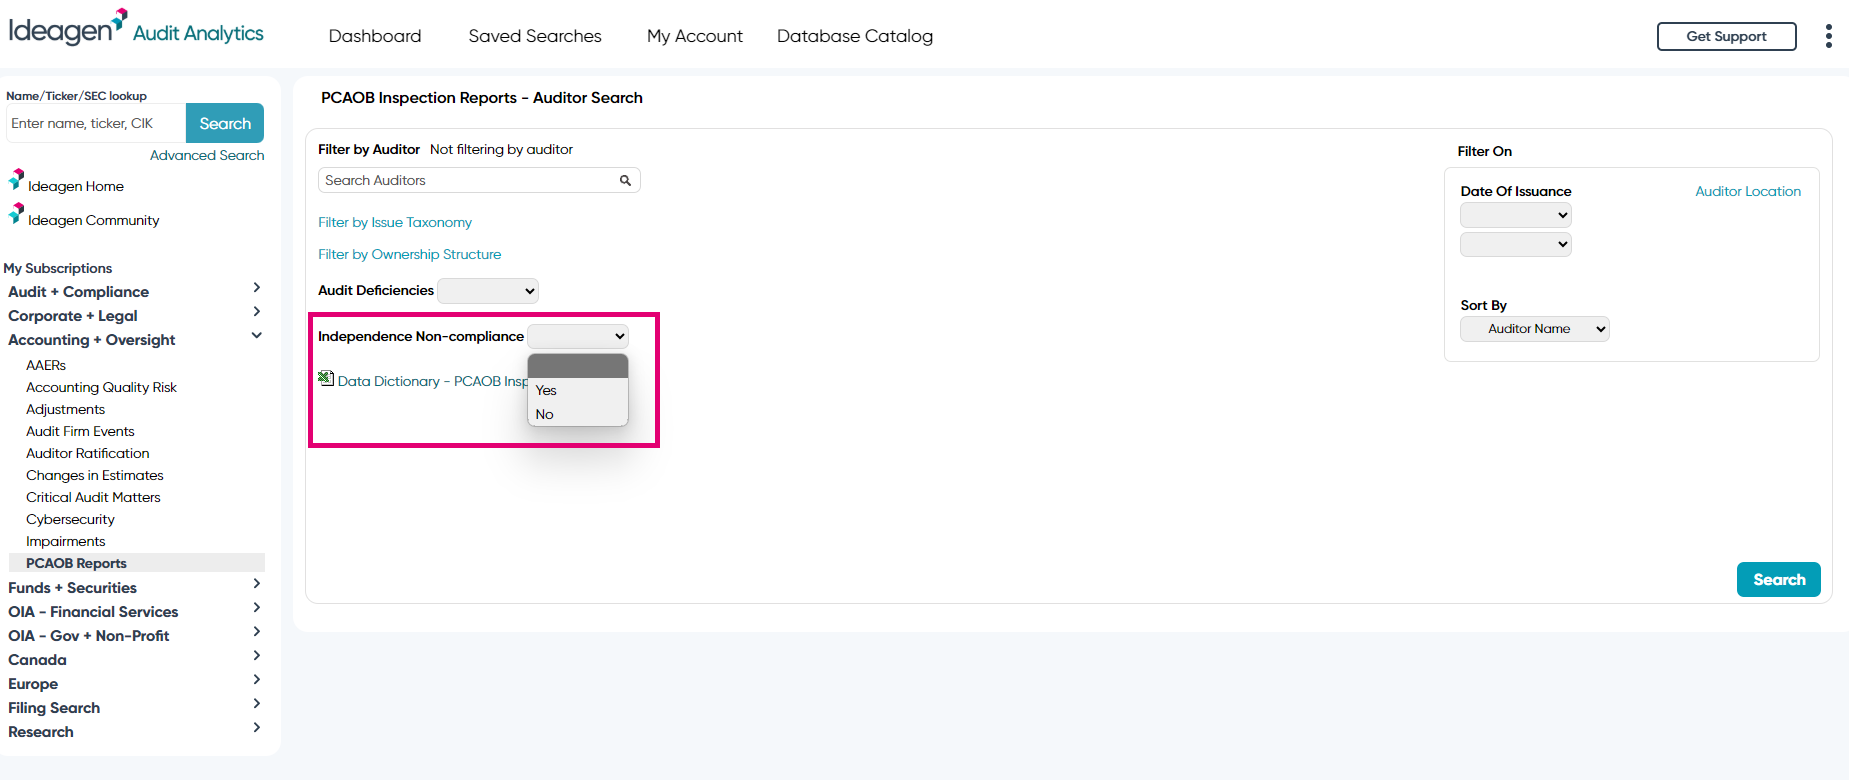The width and height of the screenshot is (1849, 780).
Task: Click the Ideagen Community logo icon
Action: (16, 214)
